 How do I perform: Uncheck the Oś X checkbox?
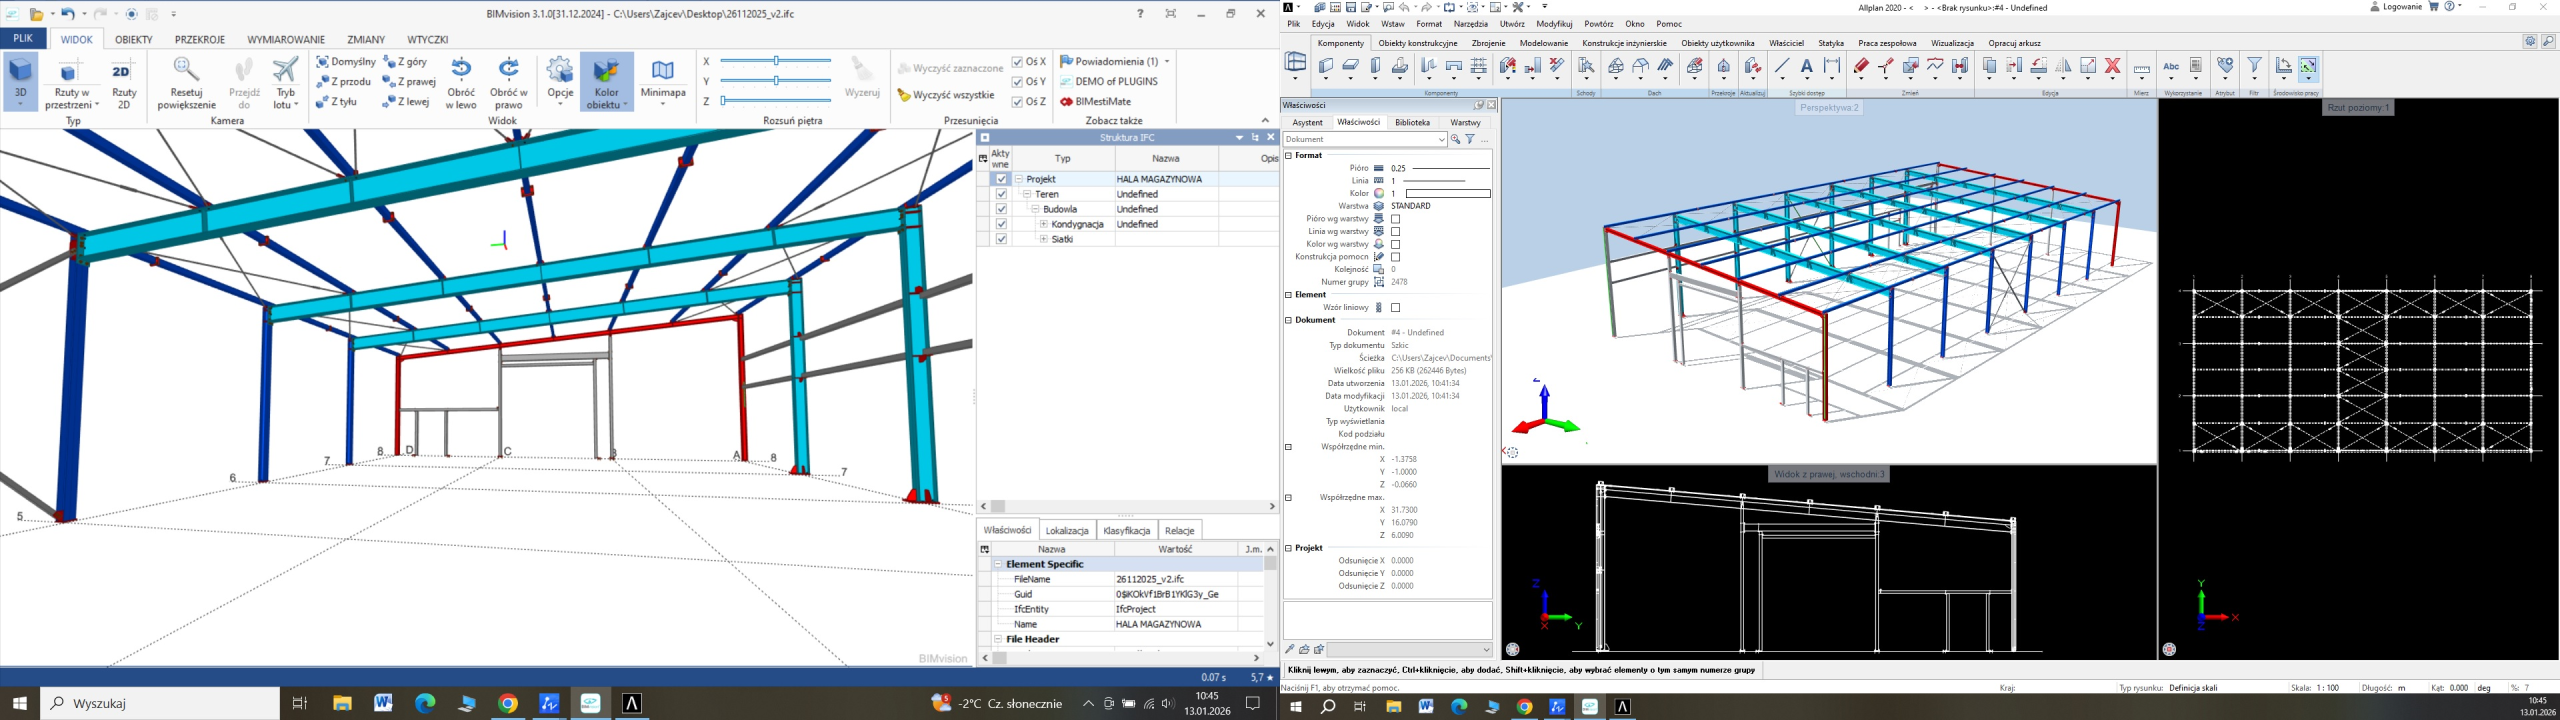coord(1017,62)
